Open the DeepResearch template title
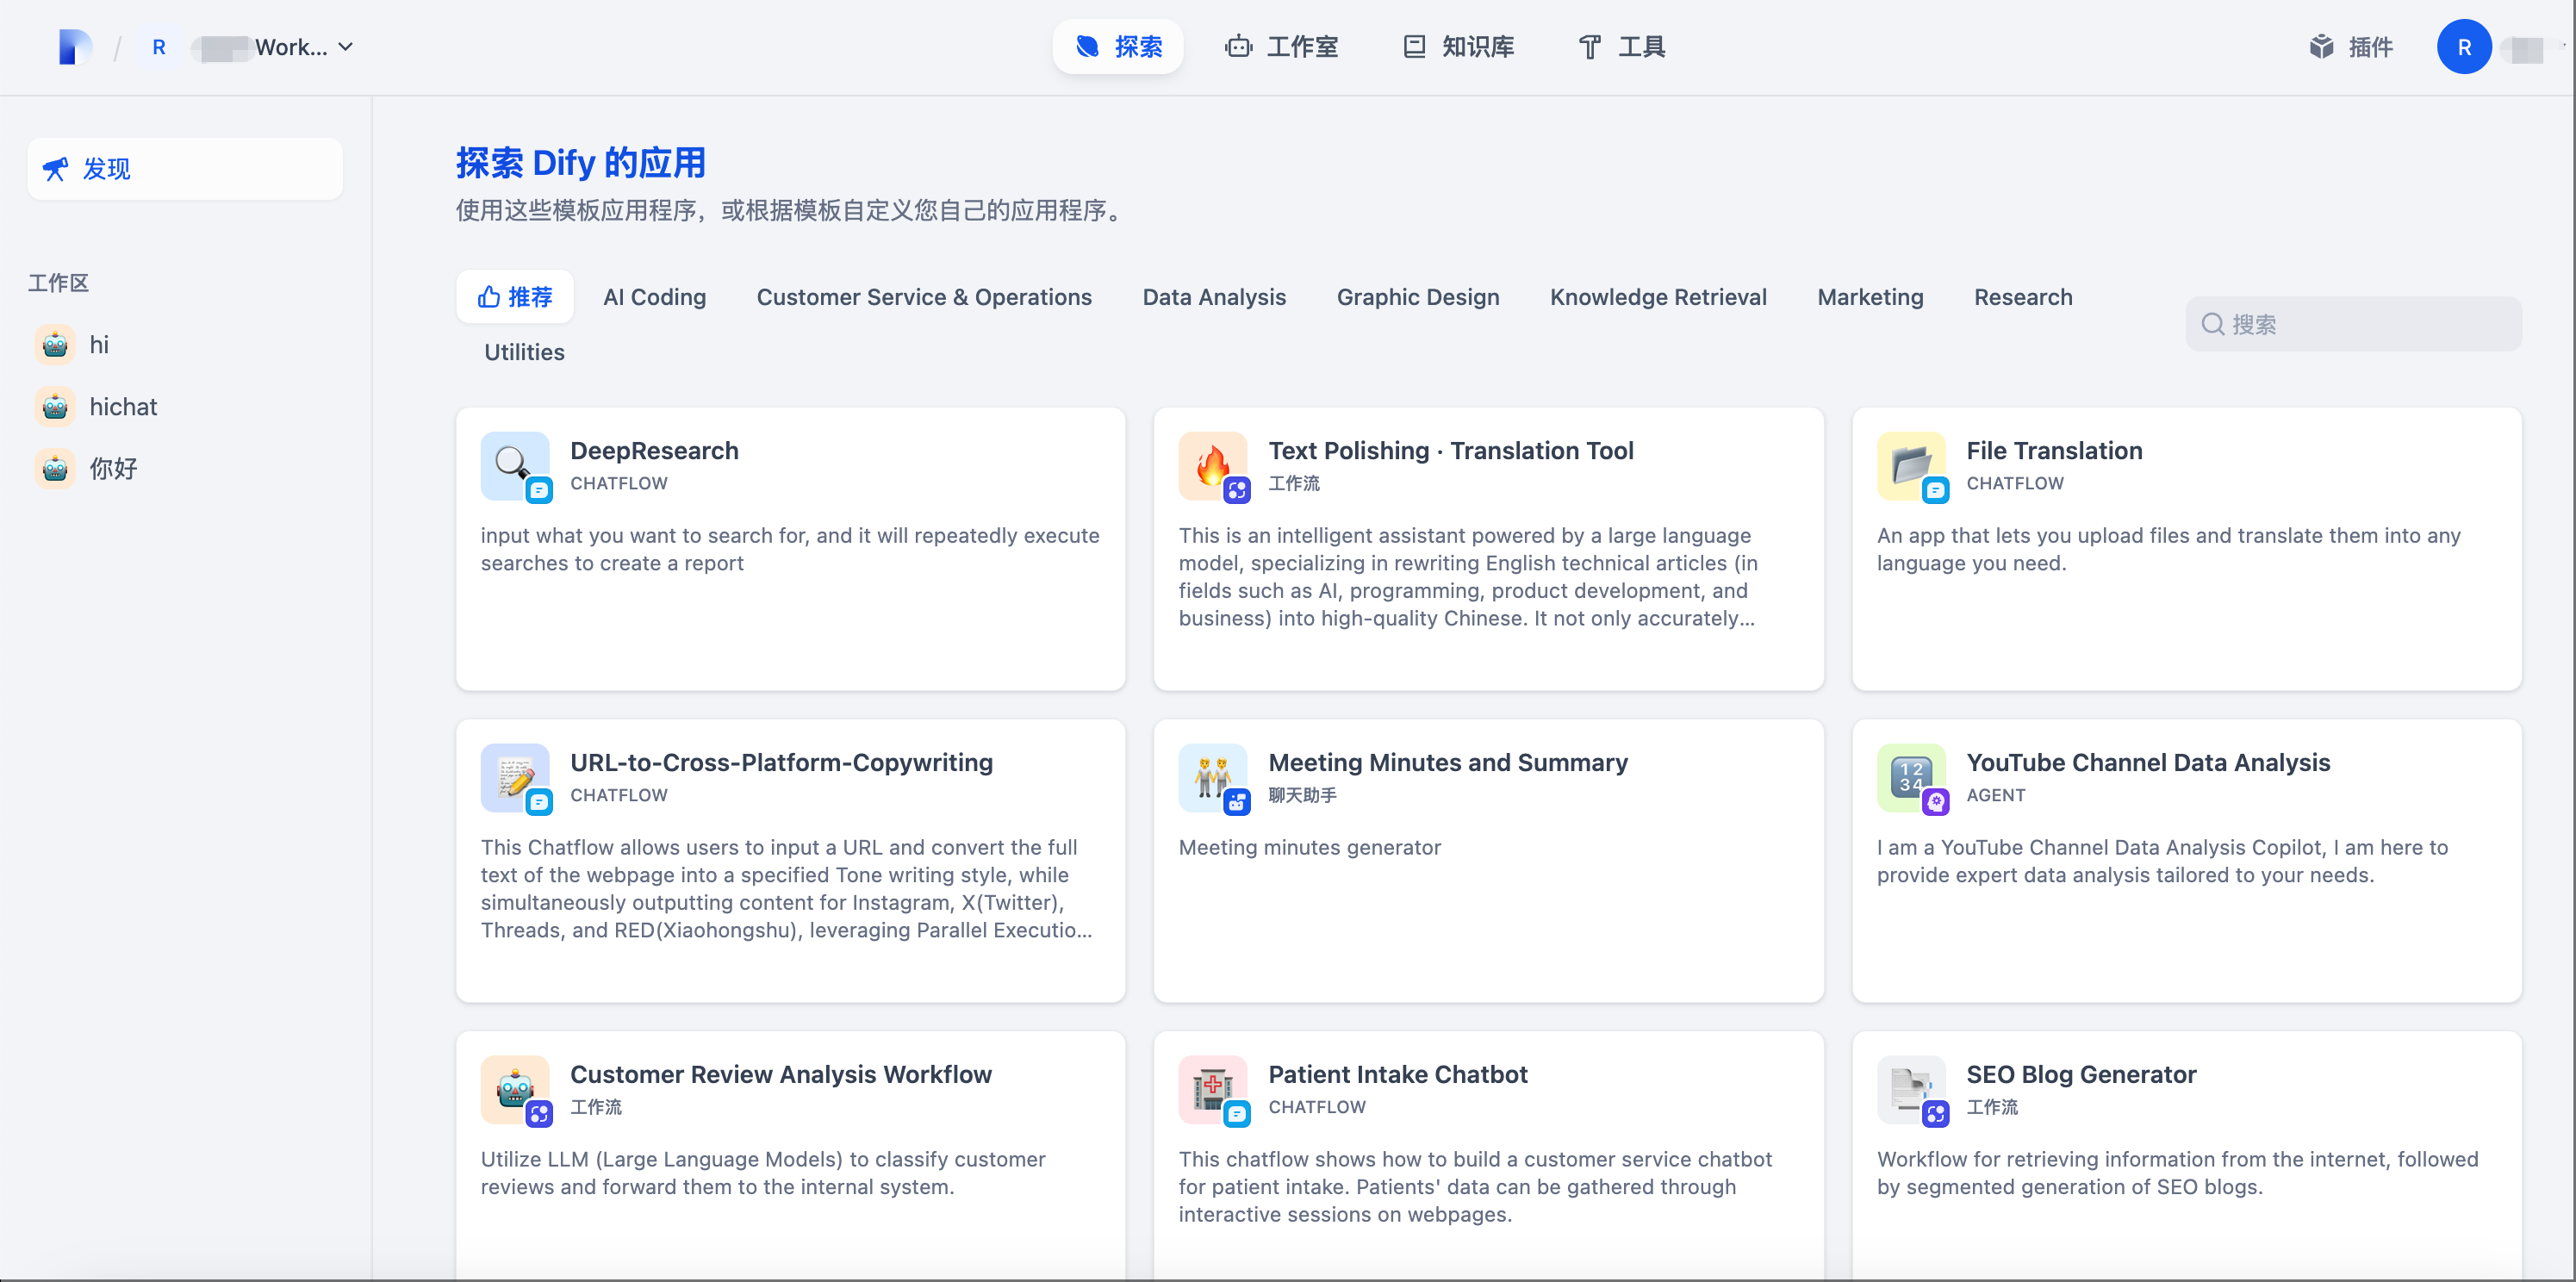 click(x=654, y=451)
